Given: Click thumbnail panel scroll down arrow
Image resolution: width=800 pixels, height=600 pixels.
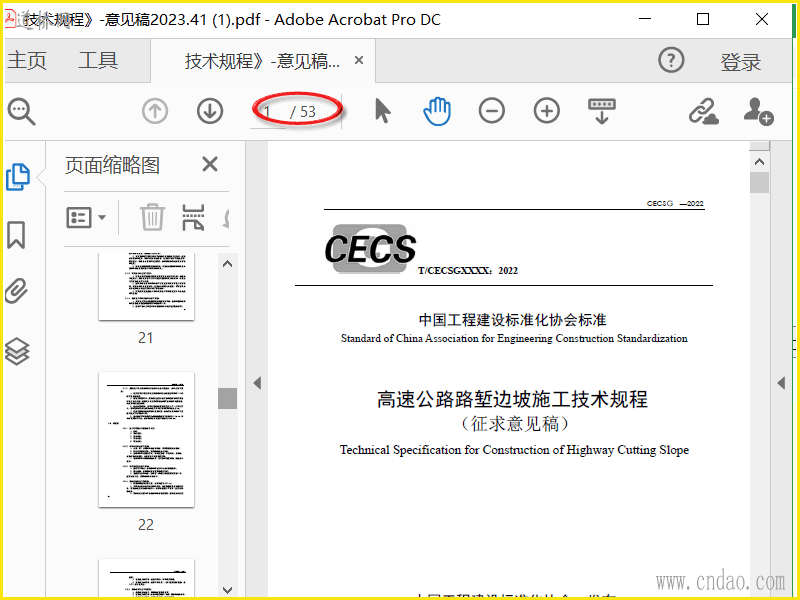Looking at the screenshot, I should click(x=228, y=590).
